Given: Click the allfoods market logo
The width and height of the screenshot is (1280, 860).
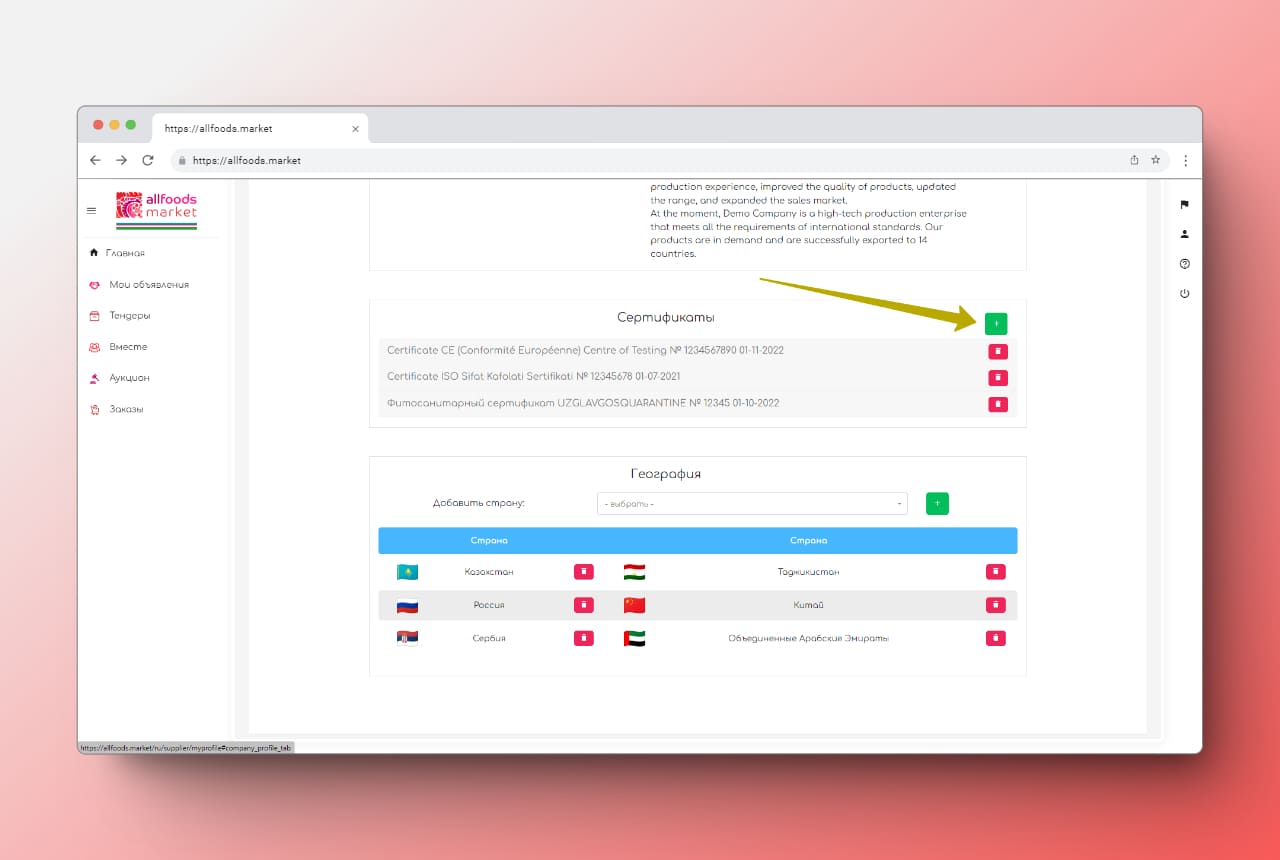Looking at the screenshot, I should (157, 210).
